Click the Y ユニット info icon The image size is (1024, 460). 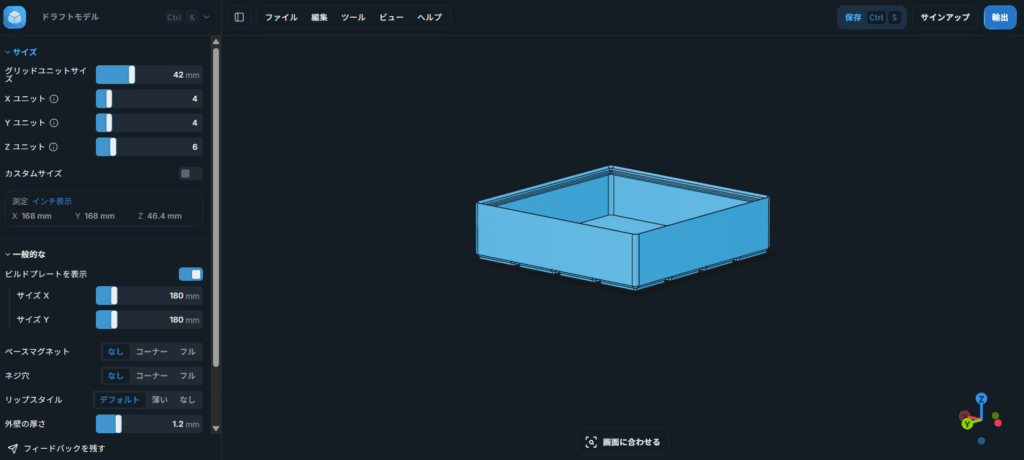pyautogui.click(x=54, y=123)
